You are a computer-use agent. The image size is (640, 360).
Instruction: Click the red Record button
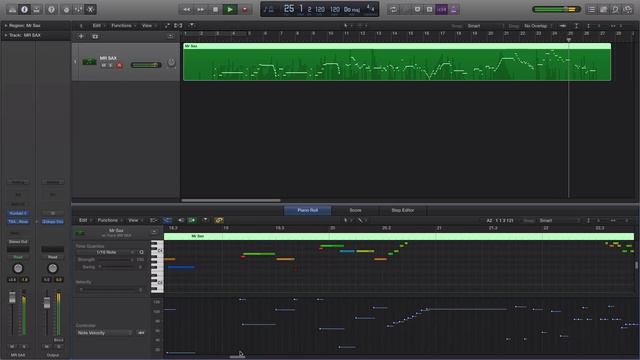coord(245,9)
